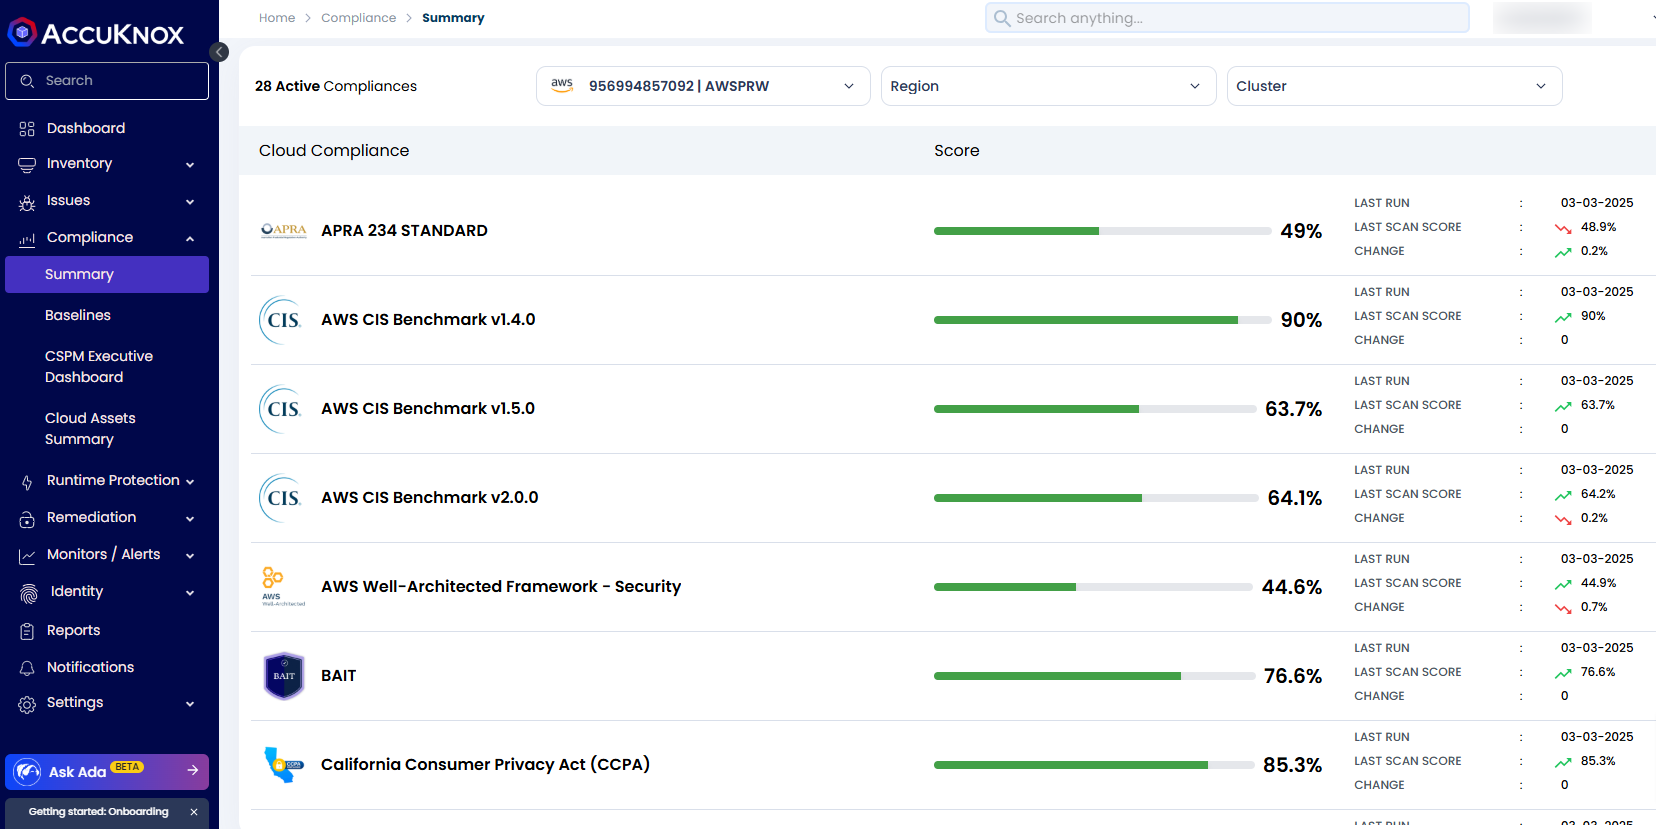Click the 28 Active Compliances text
Viewport: 1656px width, 829px height.
pos(336,86)
